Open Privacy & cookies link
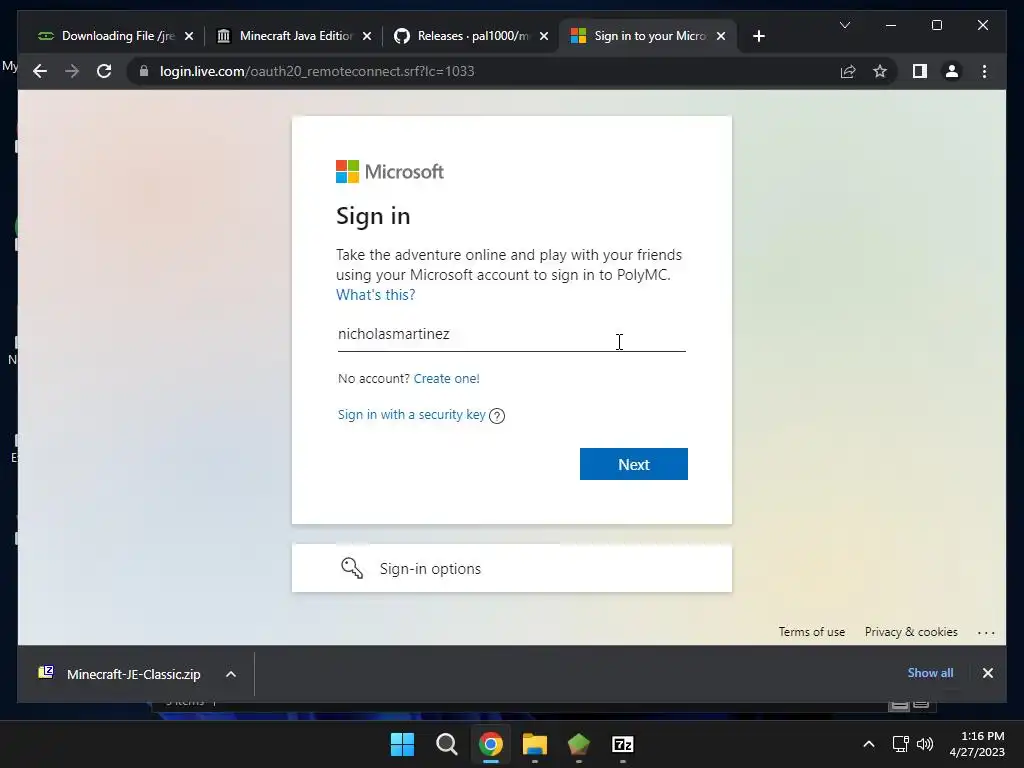The width and height of the screenshot is (1024, 768). (x=911, y=632)
